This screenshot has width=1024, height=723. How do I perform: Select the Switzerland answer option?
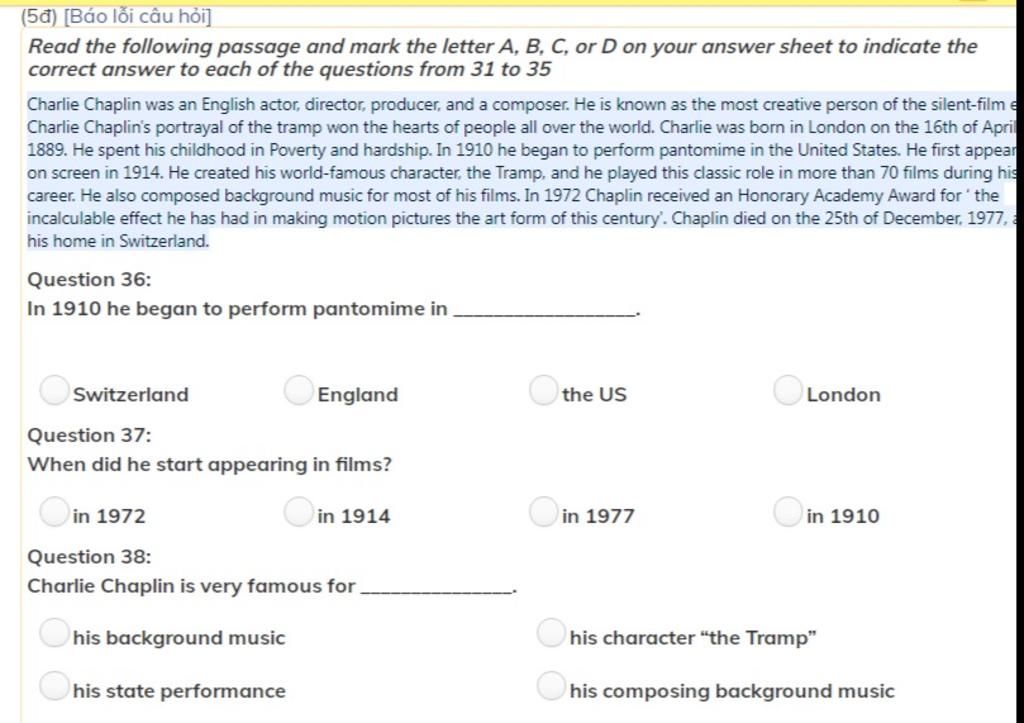click(x=54, y=390)
